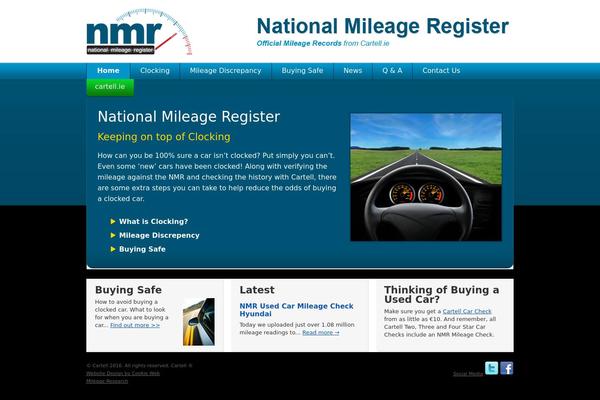Open the Cartell Car Check link
The image size is (600, 400).
pos(467,311)
